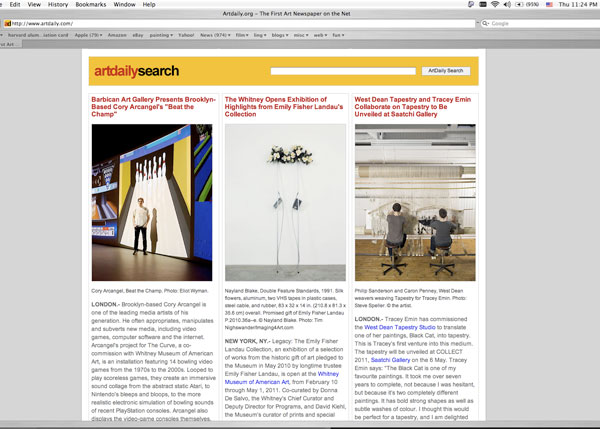Click the artdaily search text field
The image size is (600, 429).
343,71
